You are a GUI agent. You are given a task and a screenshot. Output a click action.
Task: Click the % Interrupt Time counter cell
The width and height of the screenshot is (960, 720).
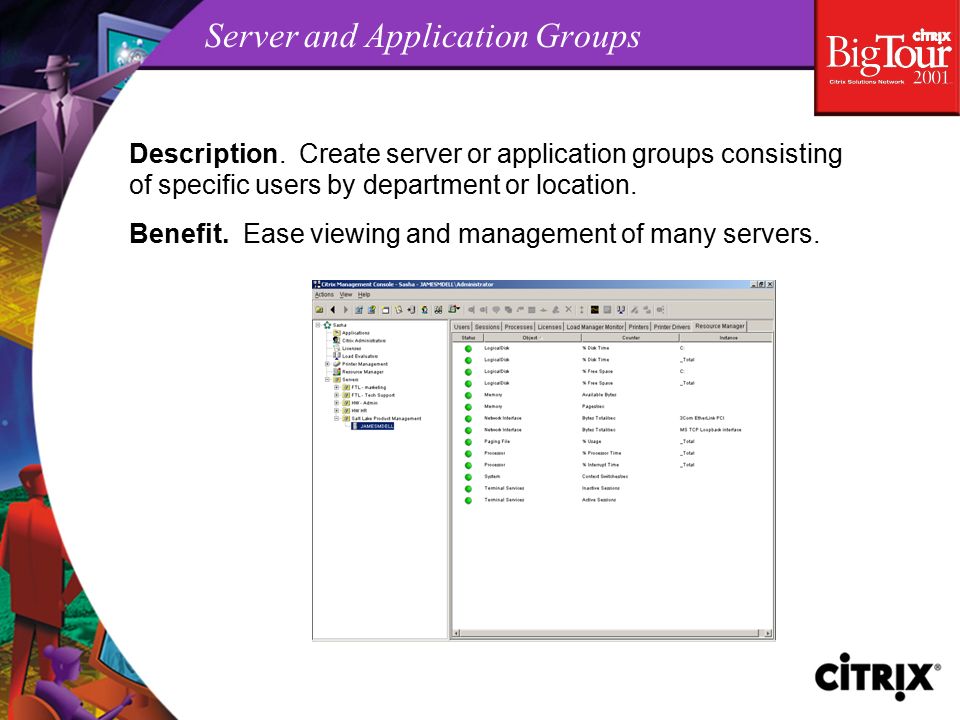(601, 465)
